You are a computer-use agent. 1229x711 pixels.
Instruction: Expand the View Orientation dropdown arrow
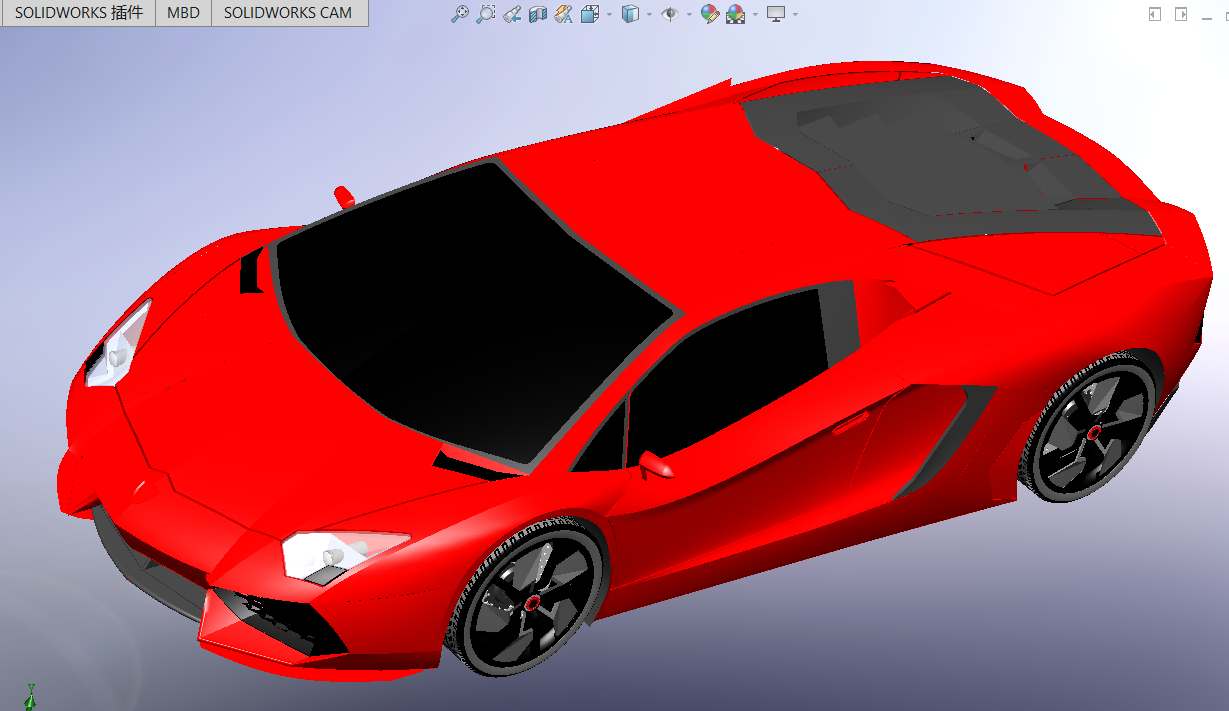click(x=609, y=14)
